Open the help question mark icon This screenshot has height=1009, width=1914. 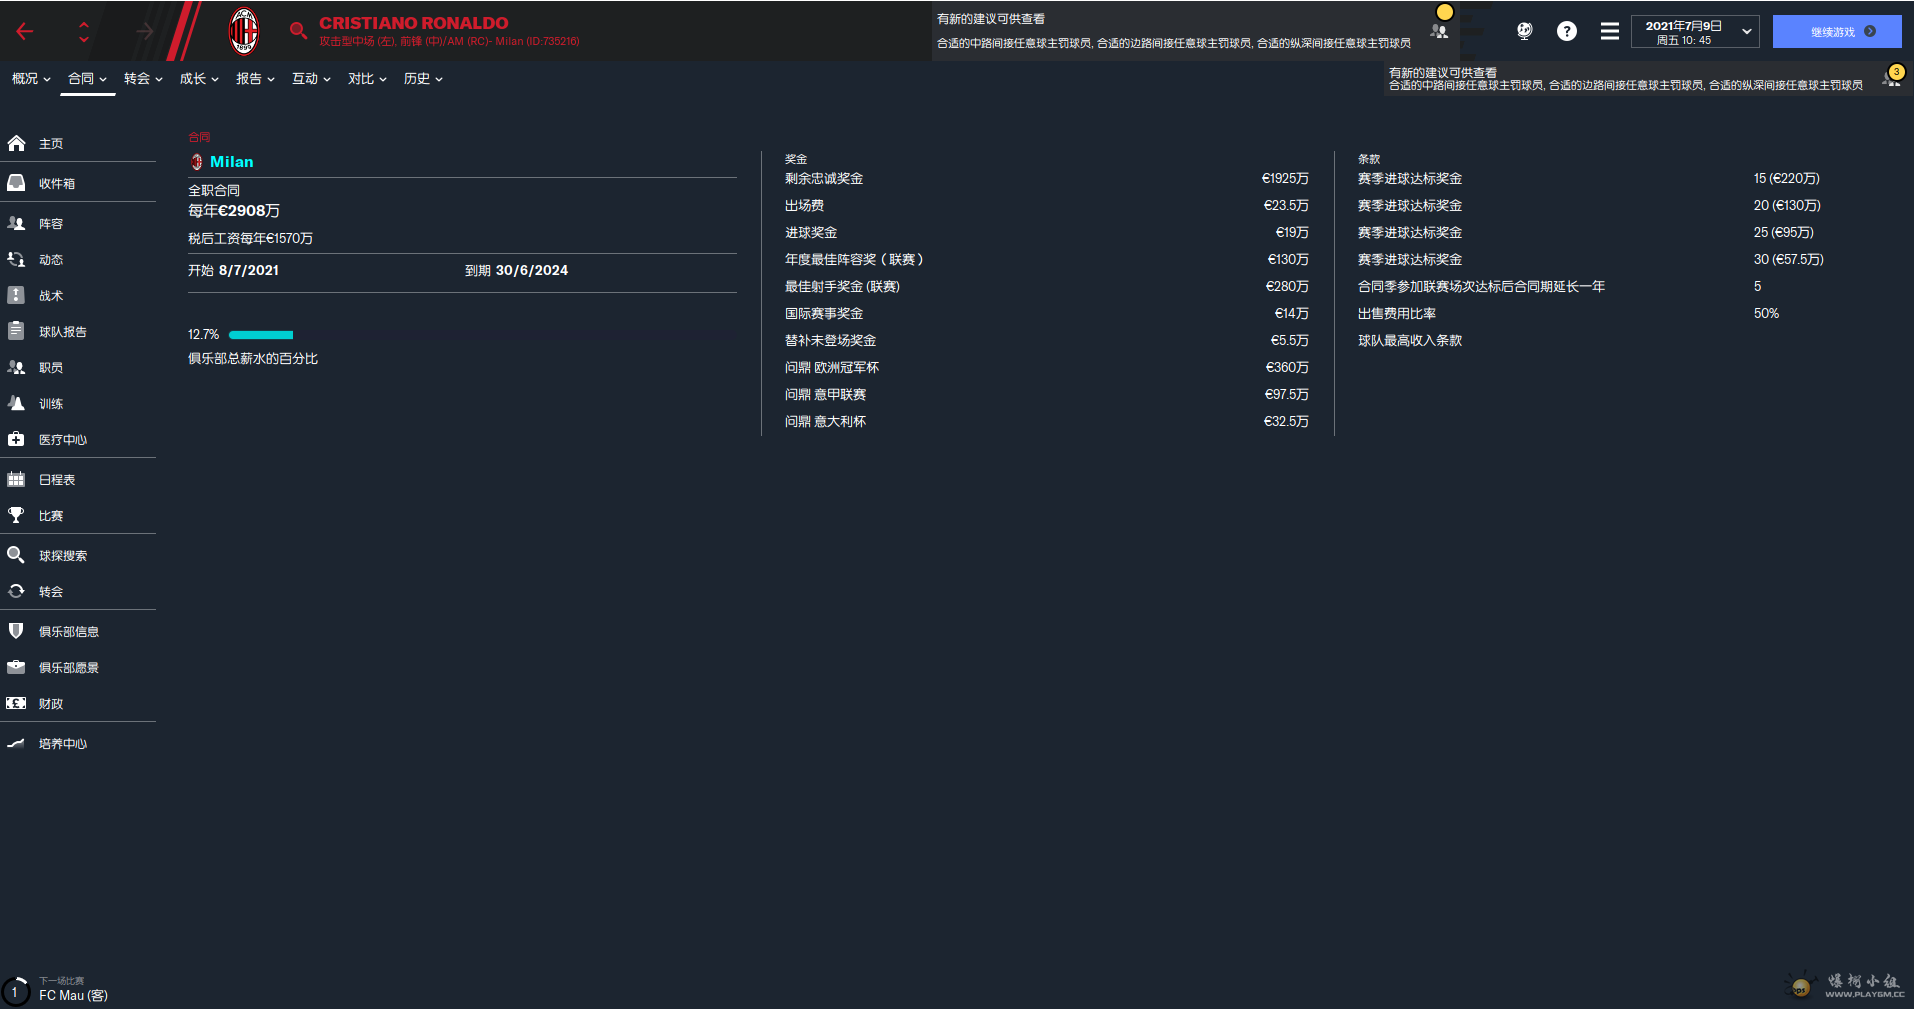1567,31
